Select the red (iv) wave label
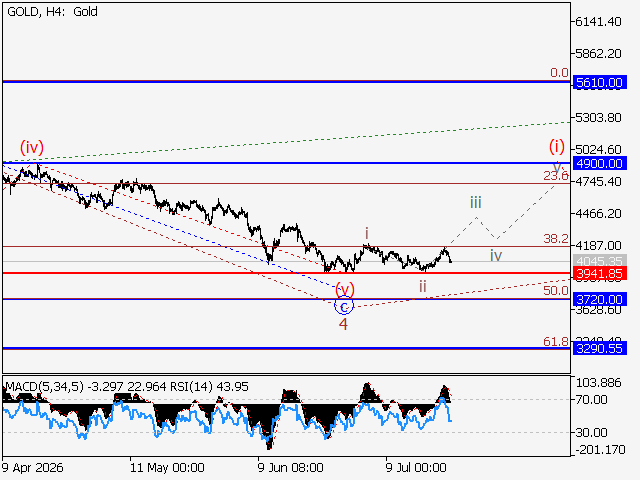Viewport: 640px width, 480px height. (32, 147)
